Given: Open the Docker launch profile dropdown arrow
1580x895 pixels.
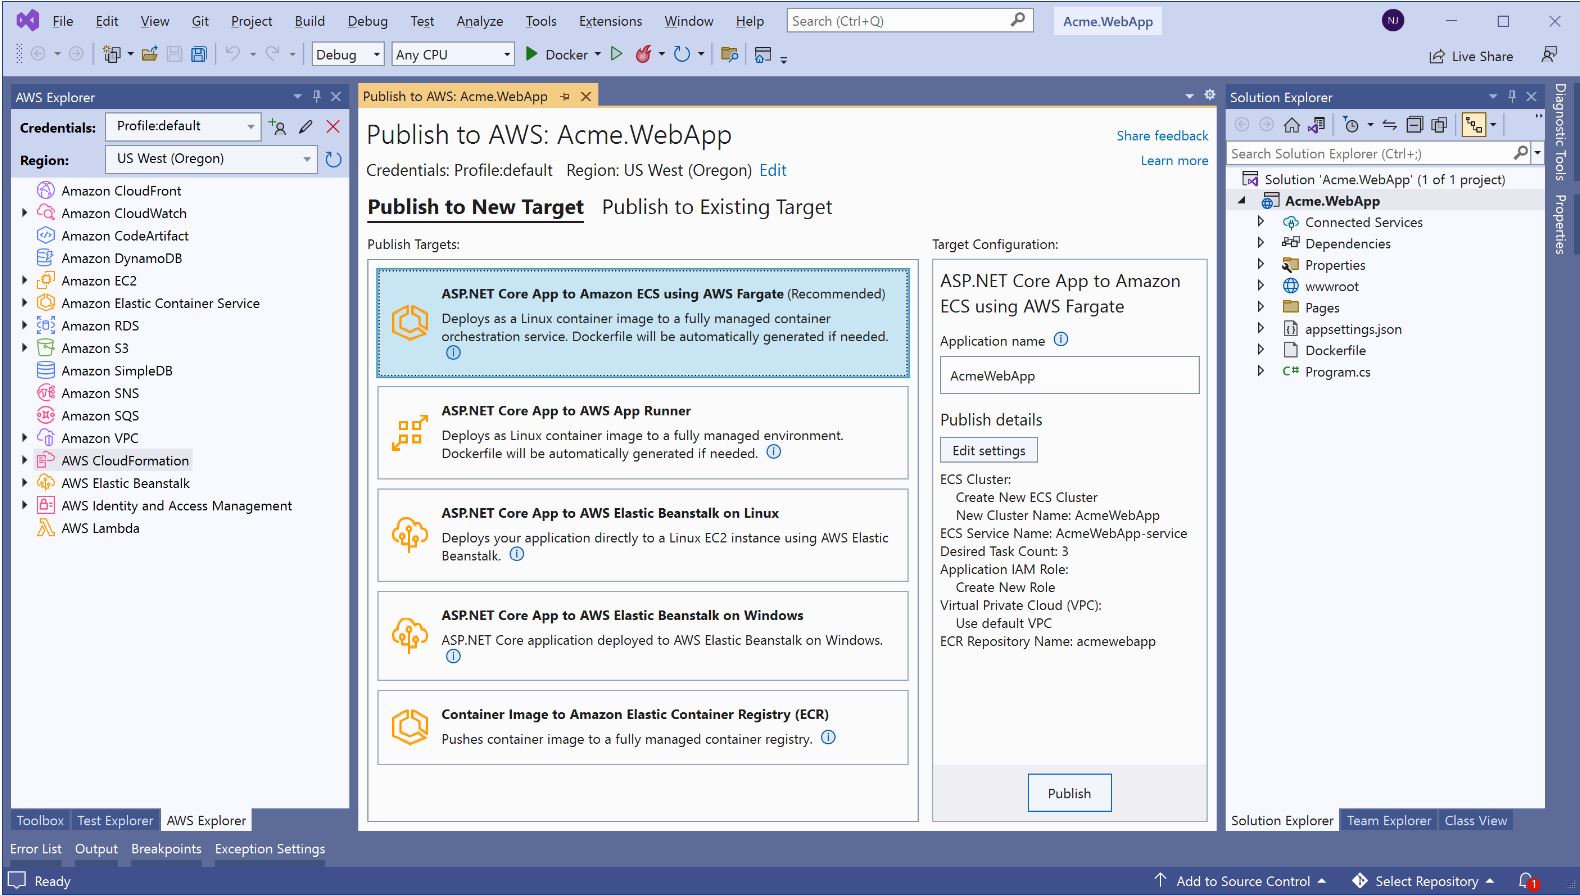Looking at the screenshot, I should click(598, 54).
